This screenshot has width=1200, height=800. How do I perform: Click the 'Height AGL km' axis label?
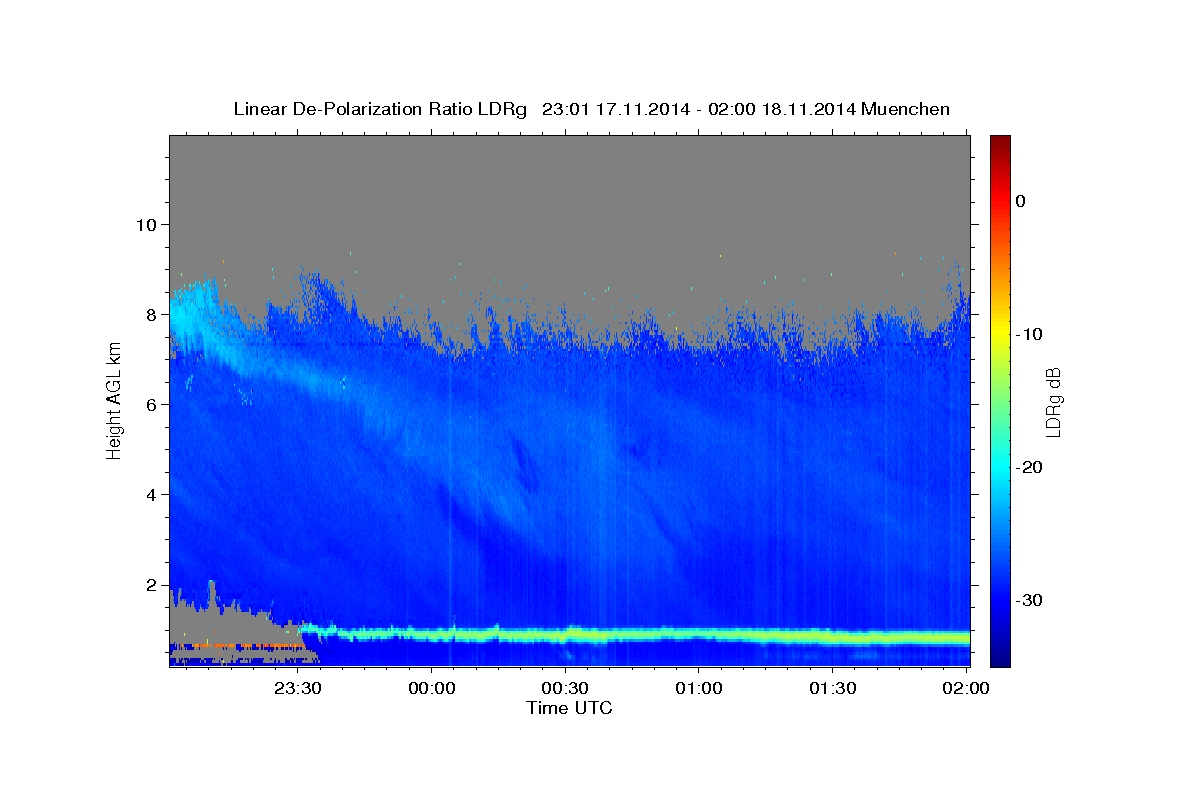(x=114, y=401)
